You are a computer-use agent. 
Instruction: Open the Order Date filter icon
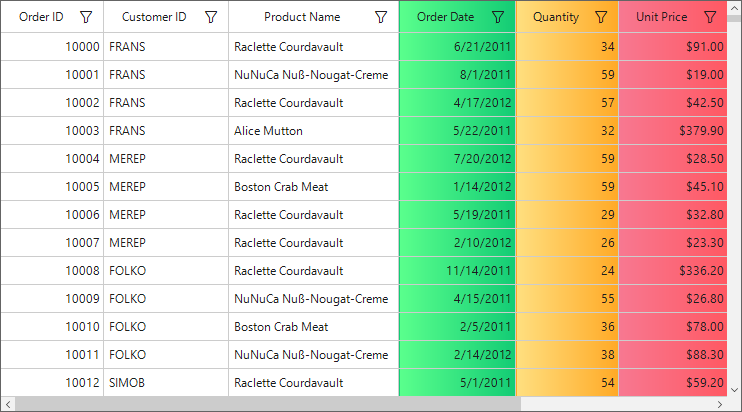pyautogui.click(x=497, y=17)
